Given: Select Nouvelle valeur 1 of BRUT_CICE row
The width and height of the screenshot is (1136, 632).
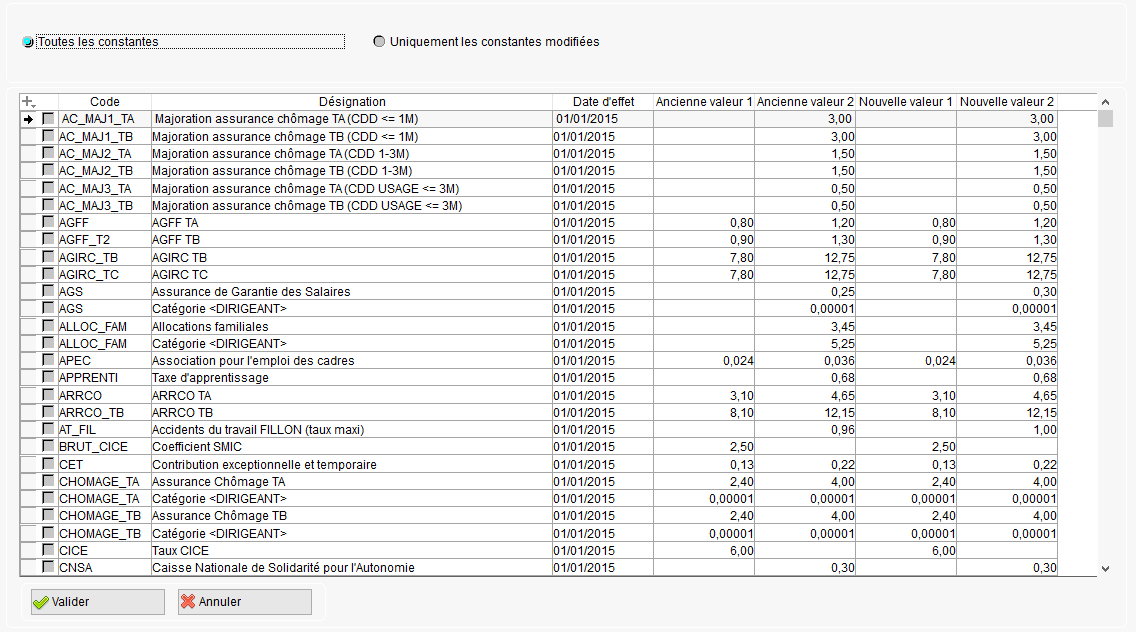Looking at the screenshot, I should coord(906,446).
